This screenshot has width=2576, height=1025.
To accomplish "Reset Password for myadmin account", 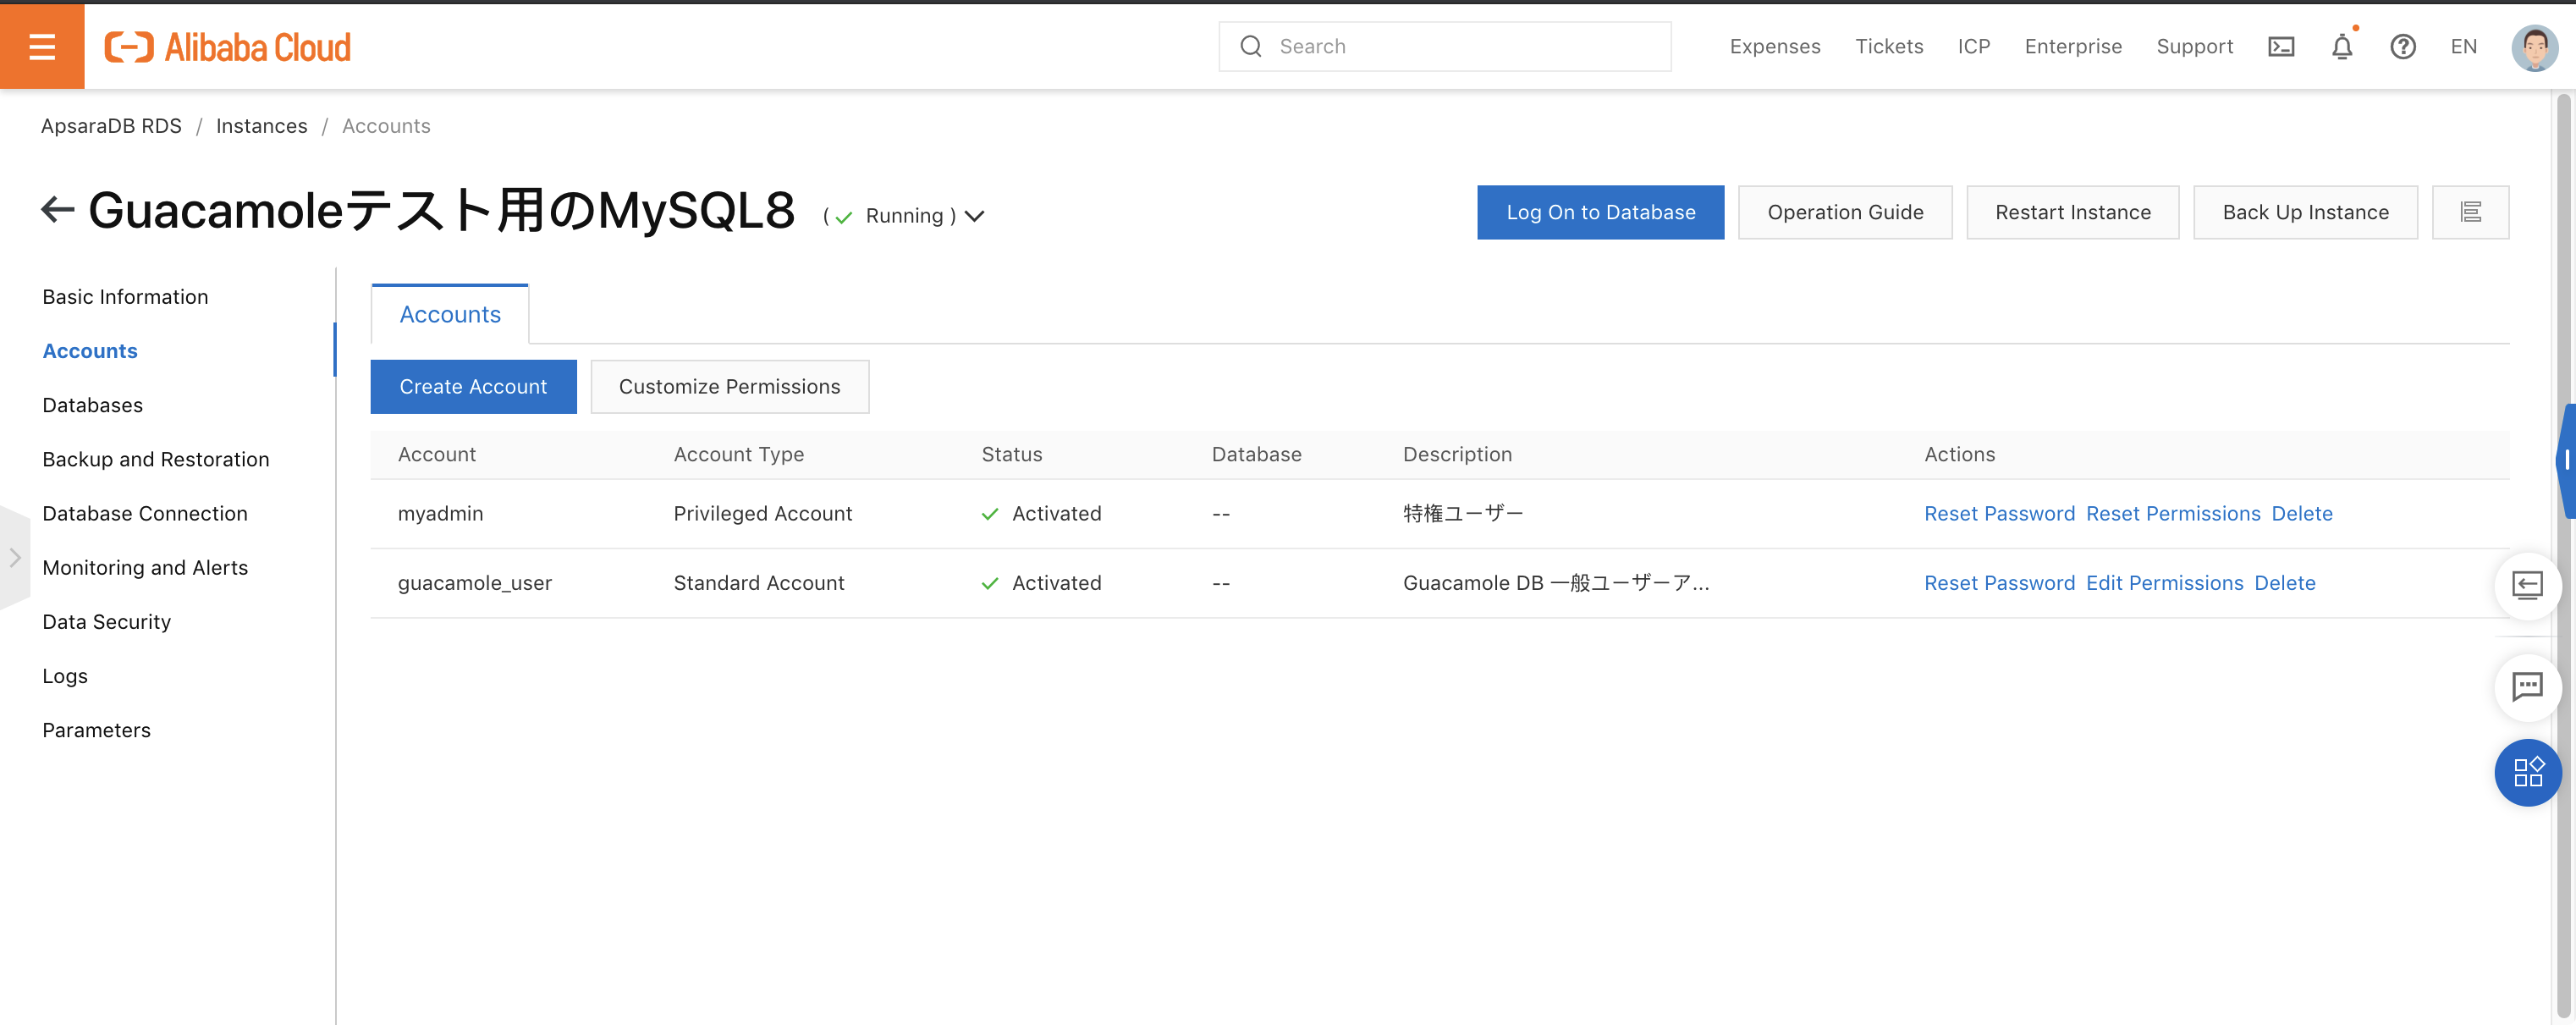I will tap(1999, 514).
